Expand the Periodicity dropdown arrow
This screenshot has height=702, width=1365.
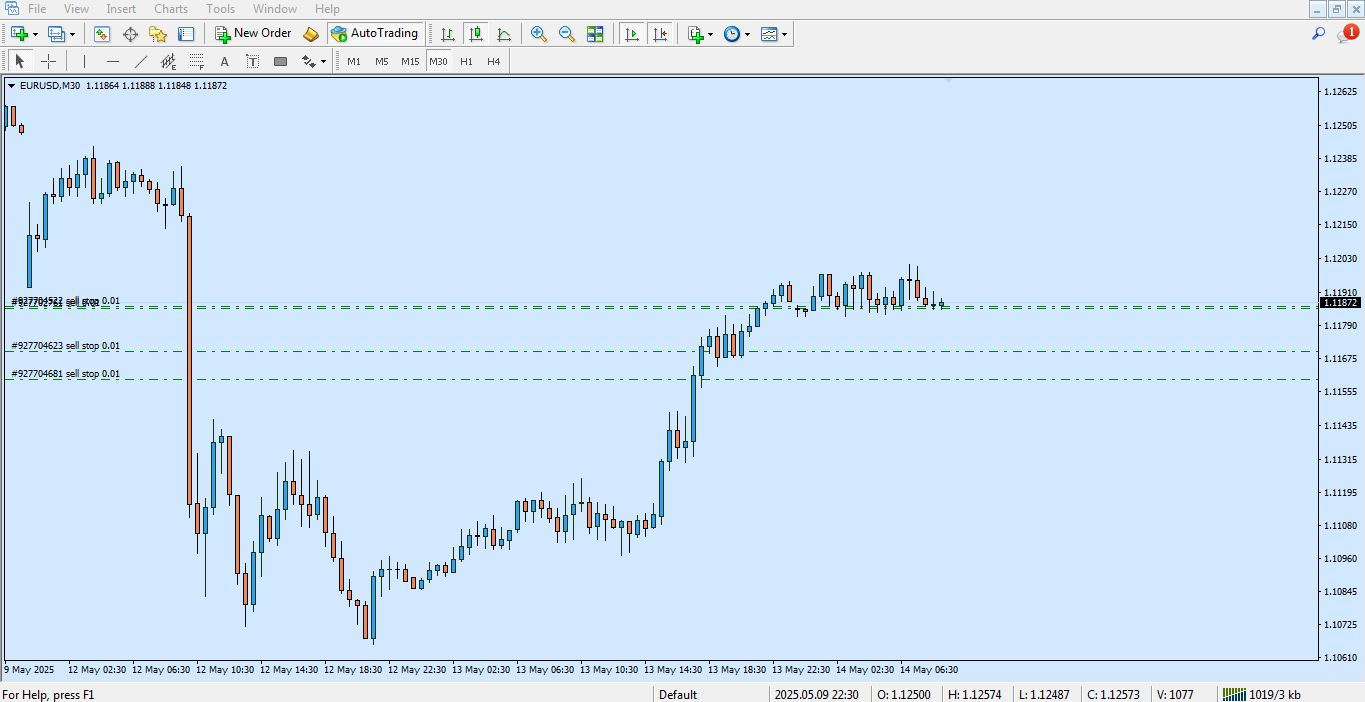coord(748,34)
